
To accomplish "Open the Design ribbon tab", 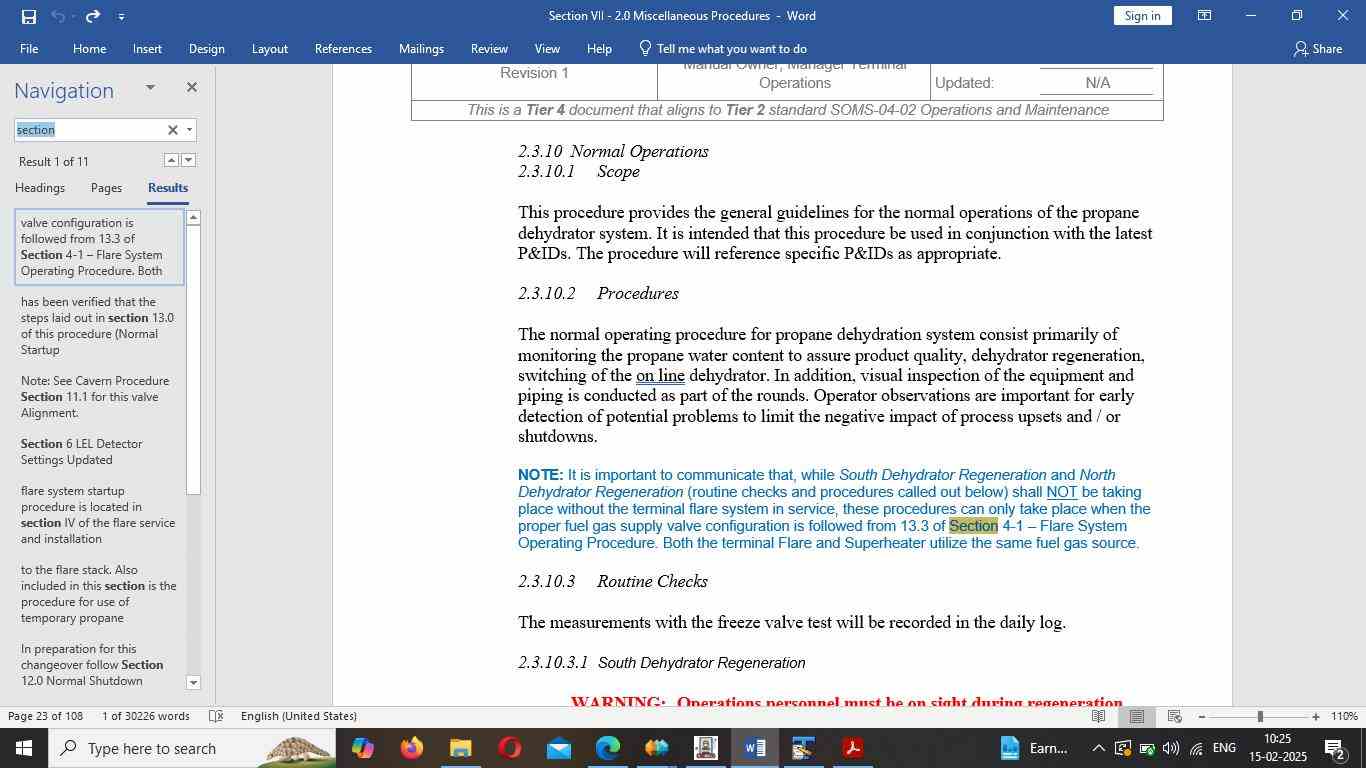I will pyautogui.click(x=206, y=48).
